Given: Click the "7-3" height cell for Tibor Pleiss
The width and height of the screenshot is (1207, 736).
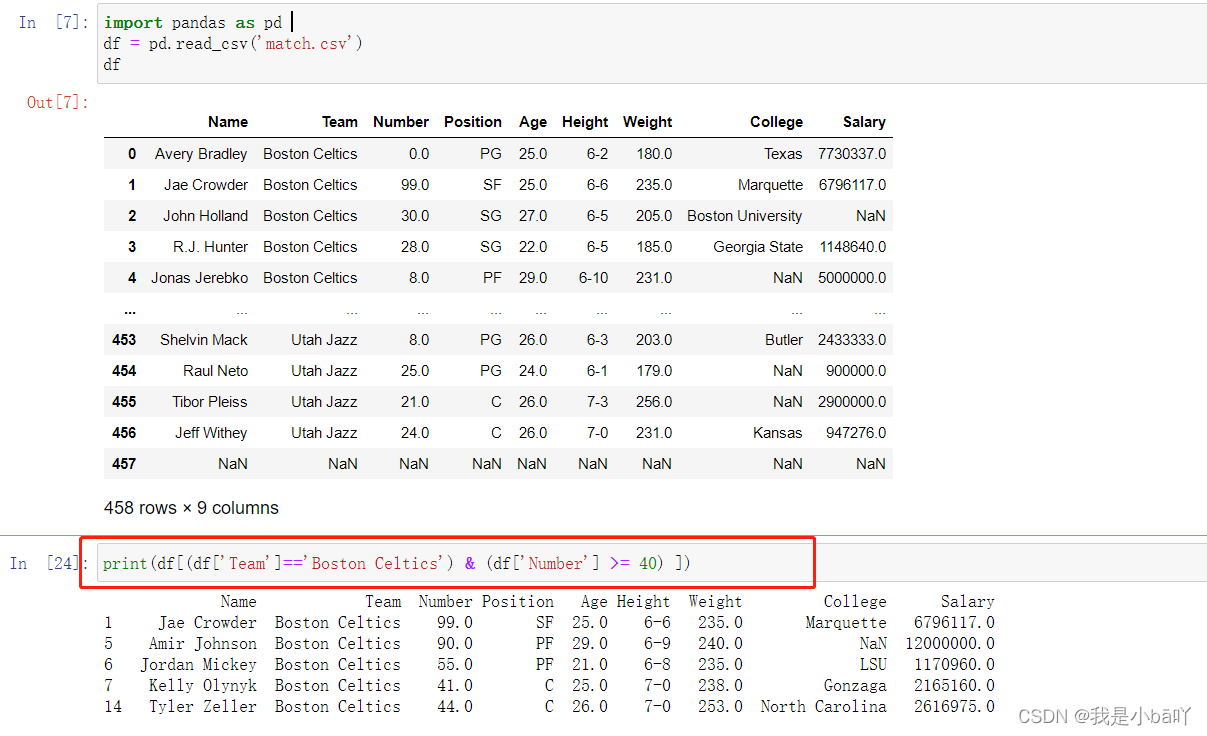Looking at the screenshot, I should [597, 402].
